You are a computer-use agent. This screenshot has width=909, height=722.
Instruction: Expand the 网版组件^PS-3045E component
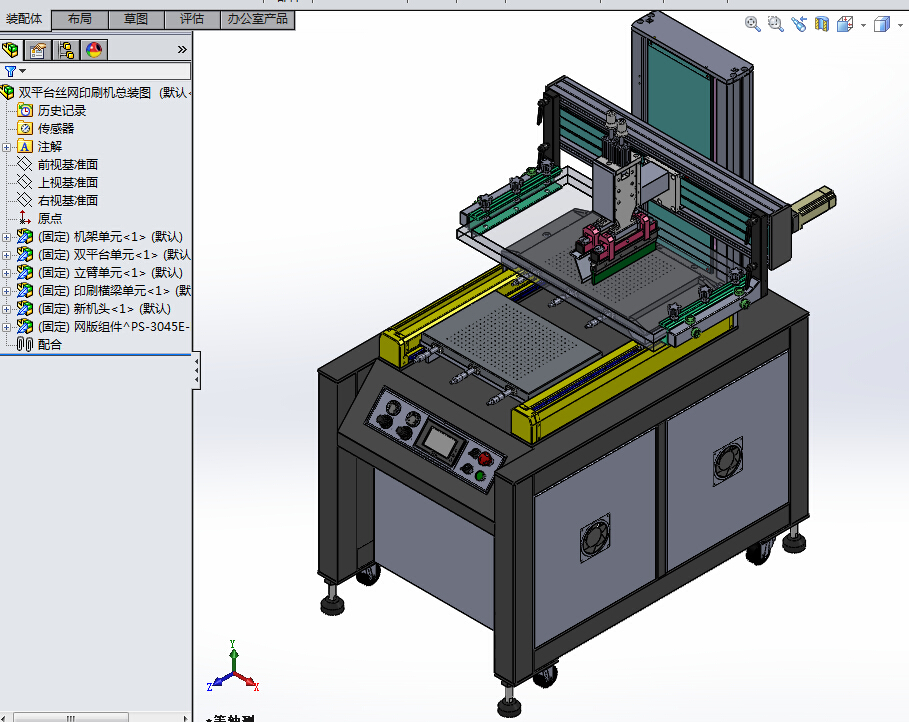(x=6, y=327)
